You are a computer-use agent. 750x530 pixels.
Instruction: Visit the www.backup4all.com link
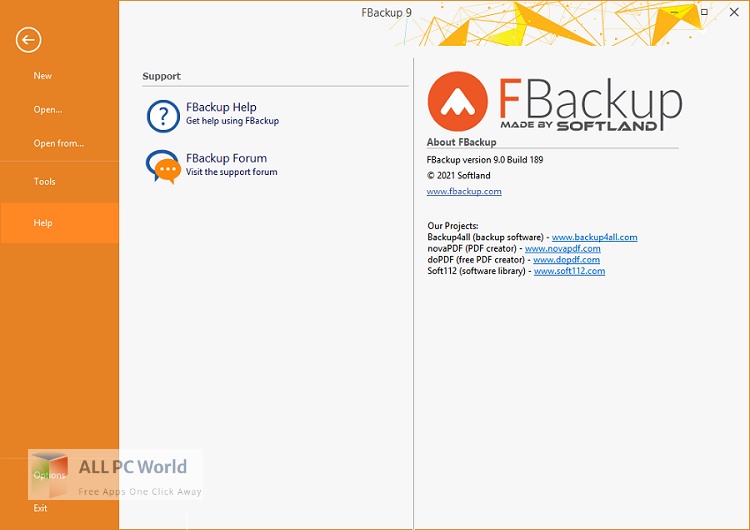click(x=594, y=237)
